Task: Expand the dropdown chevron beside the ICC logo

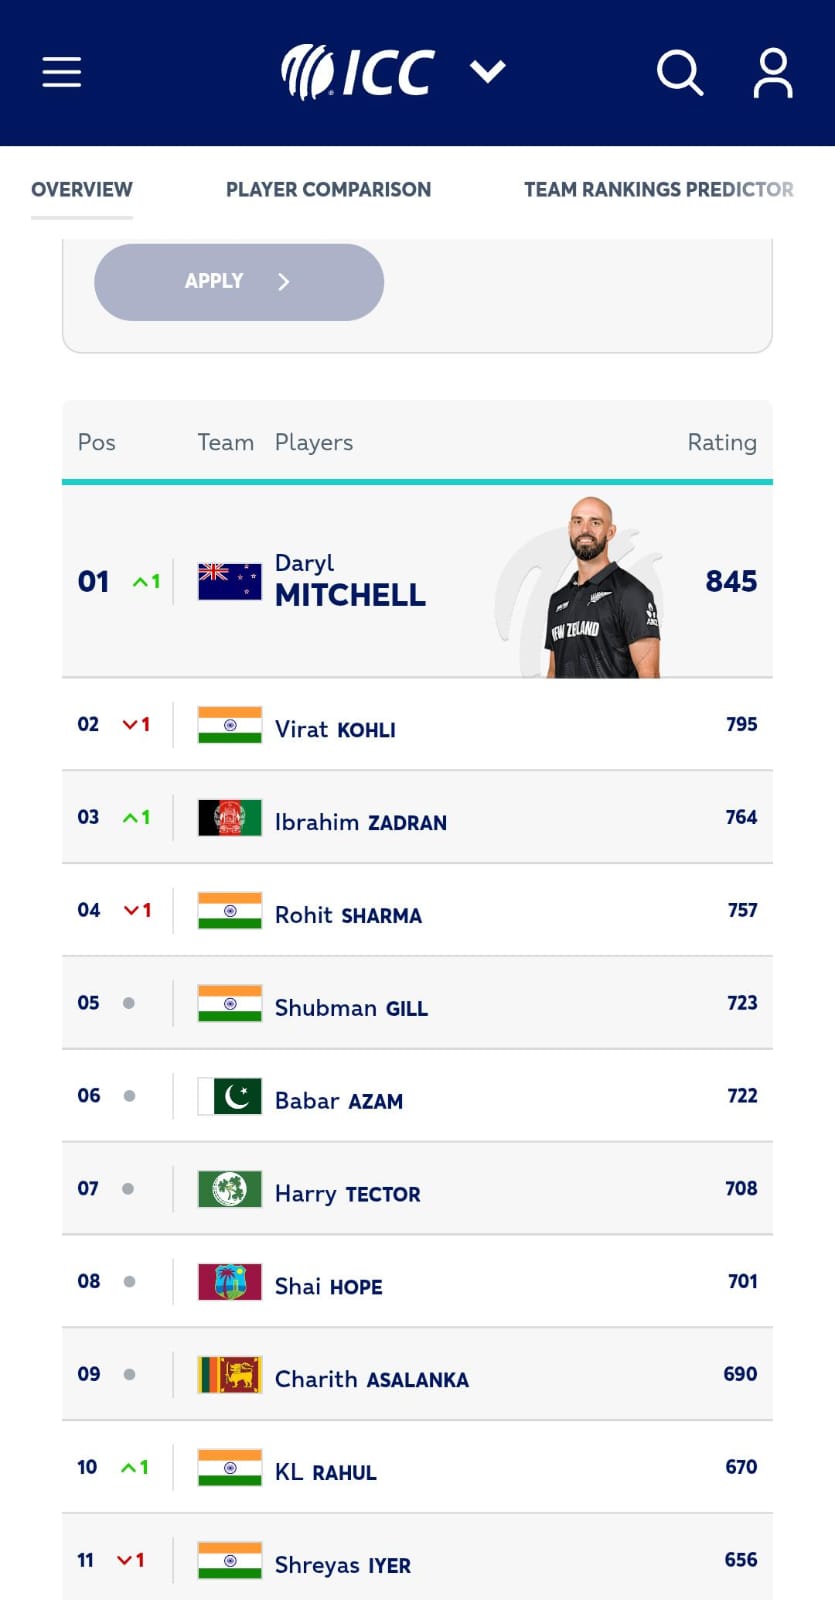Action: pos(488,71)
